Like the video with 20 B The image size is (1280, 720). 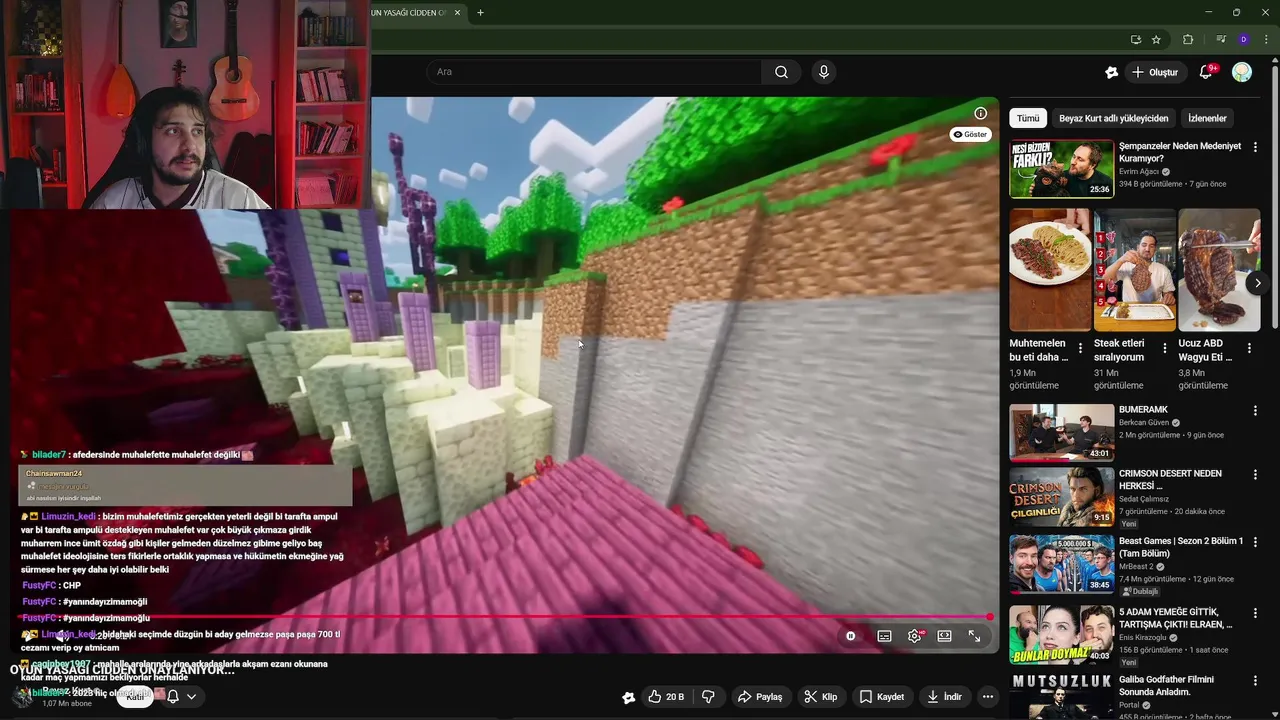point(666,697)
